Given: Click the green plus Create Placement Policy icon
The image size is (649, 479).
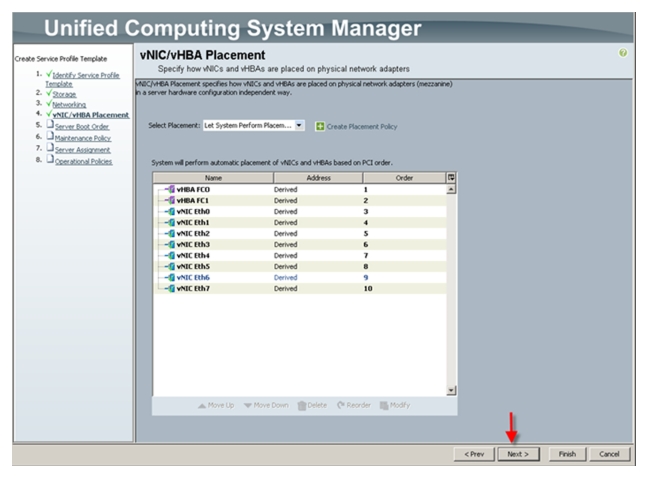Looking at the screenshot, I should pyautogui.click(x=320, y=126).
